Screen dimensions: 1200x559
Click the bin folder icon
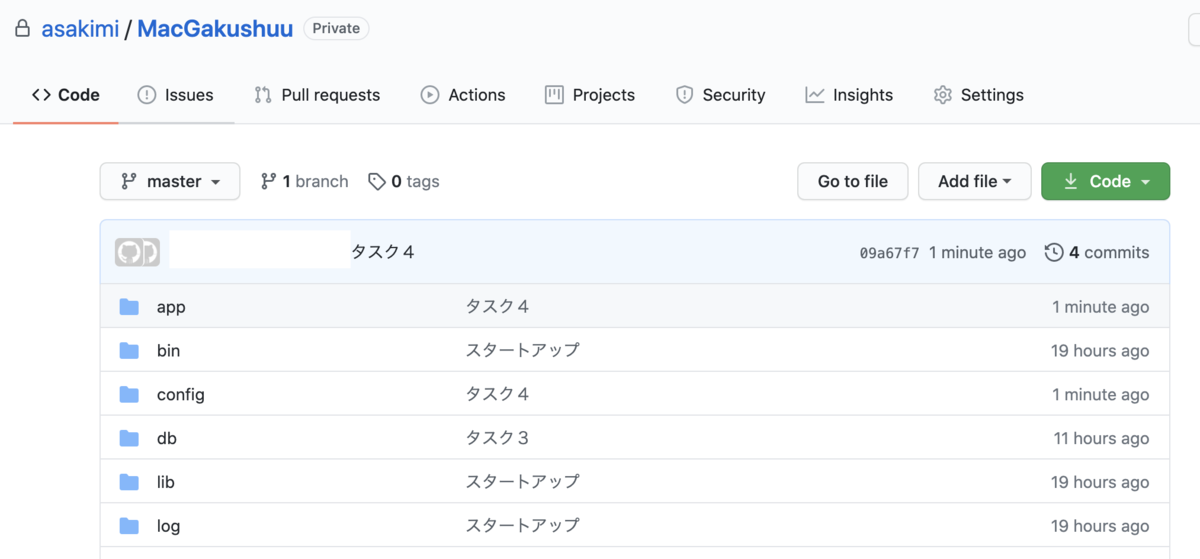129,350
